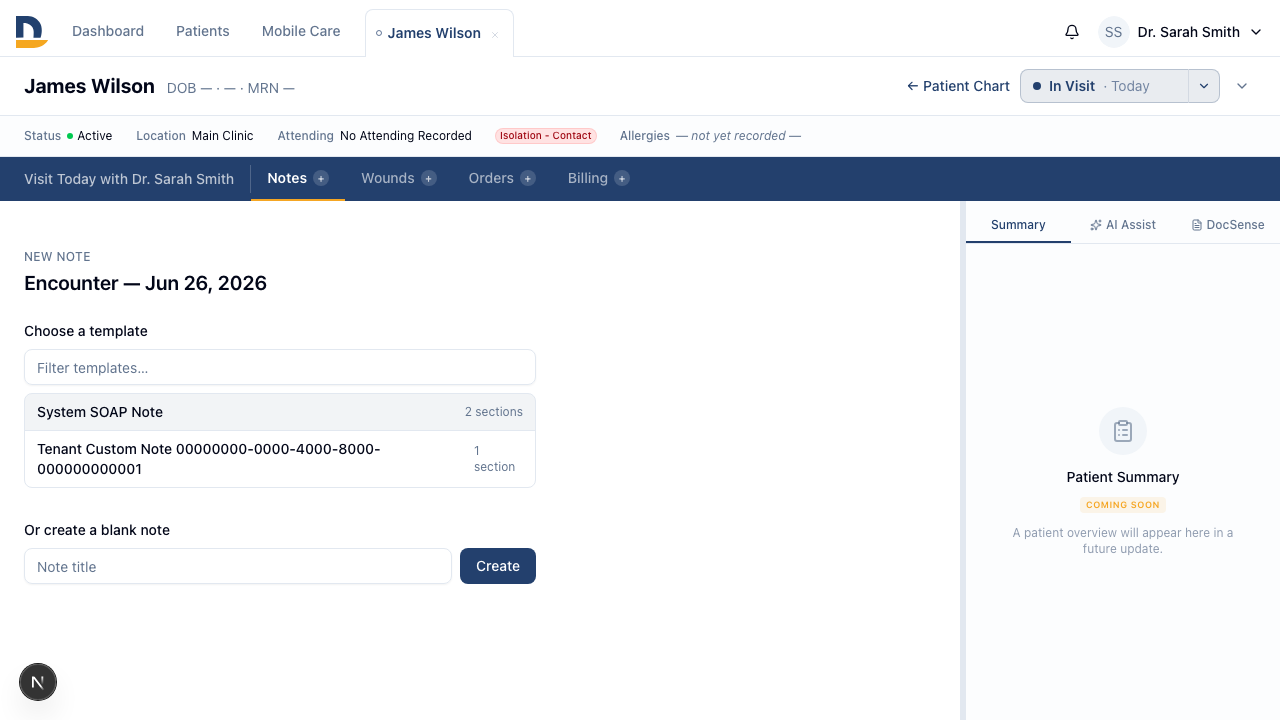Choose the System SOAP Note template
The width and height of the screenshot is (1280, 720).
280,412
